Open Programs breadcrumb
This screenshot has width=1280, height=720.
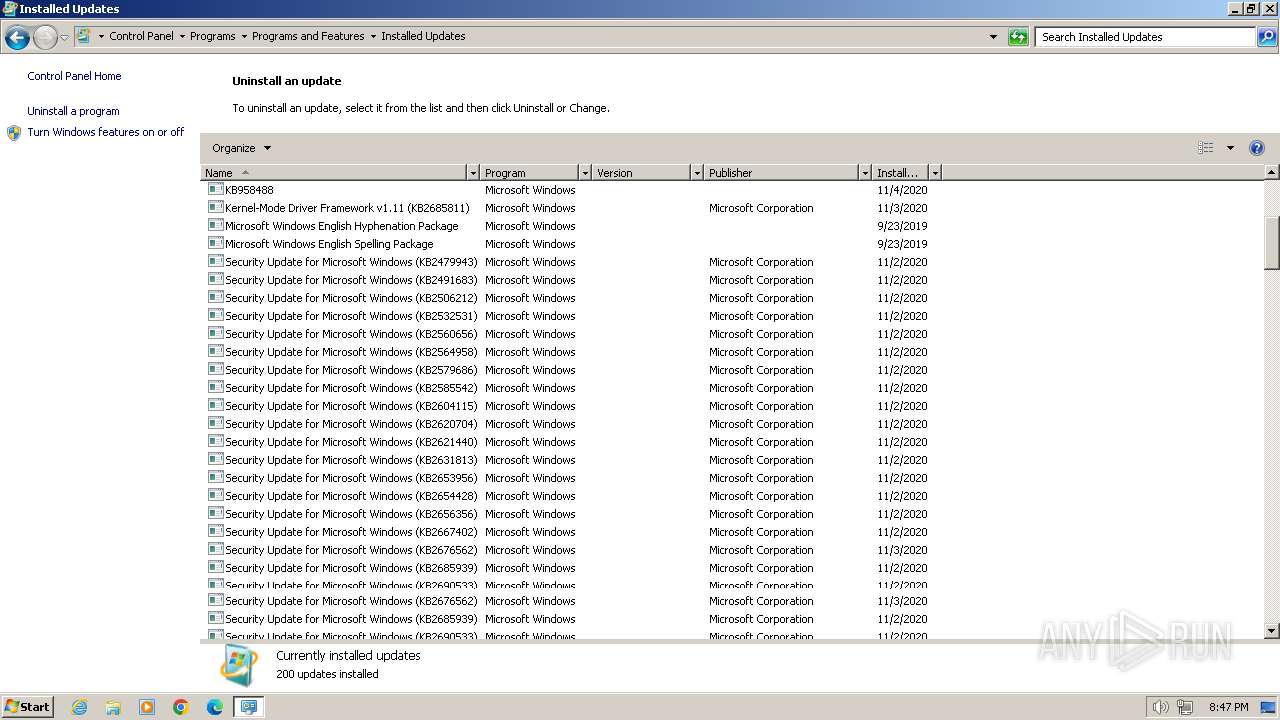(x=213, y=36)
